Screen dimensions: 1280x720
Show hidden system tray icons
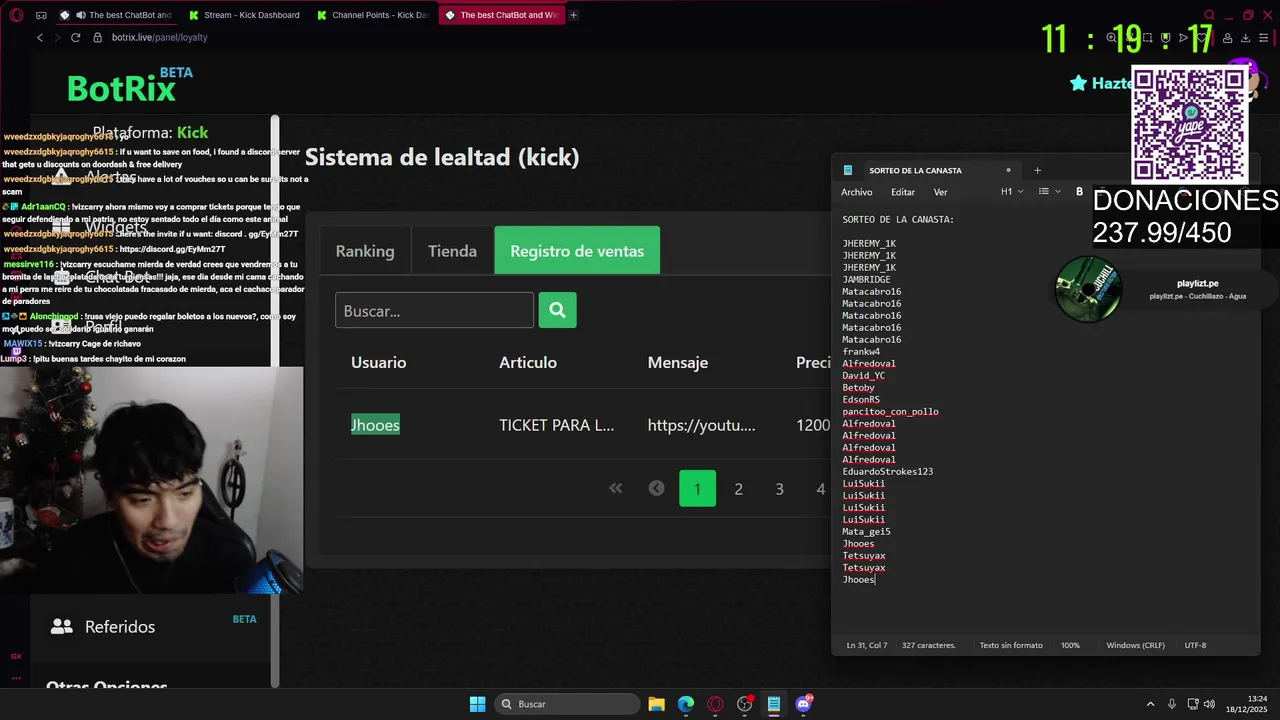point(1150,704)
